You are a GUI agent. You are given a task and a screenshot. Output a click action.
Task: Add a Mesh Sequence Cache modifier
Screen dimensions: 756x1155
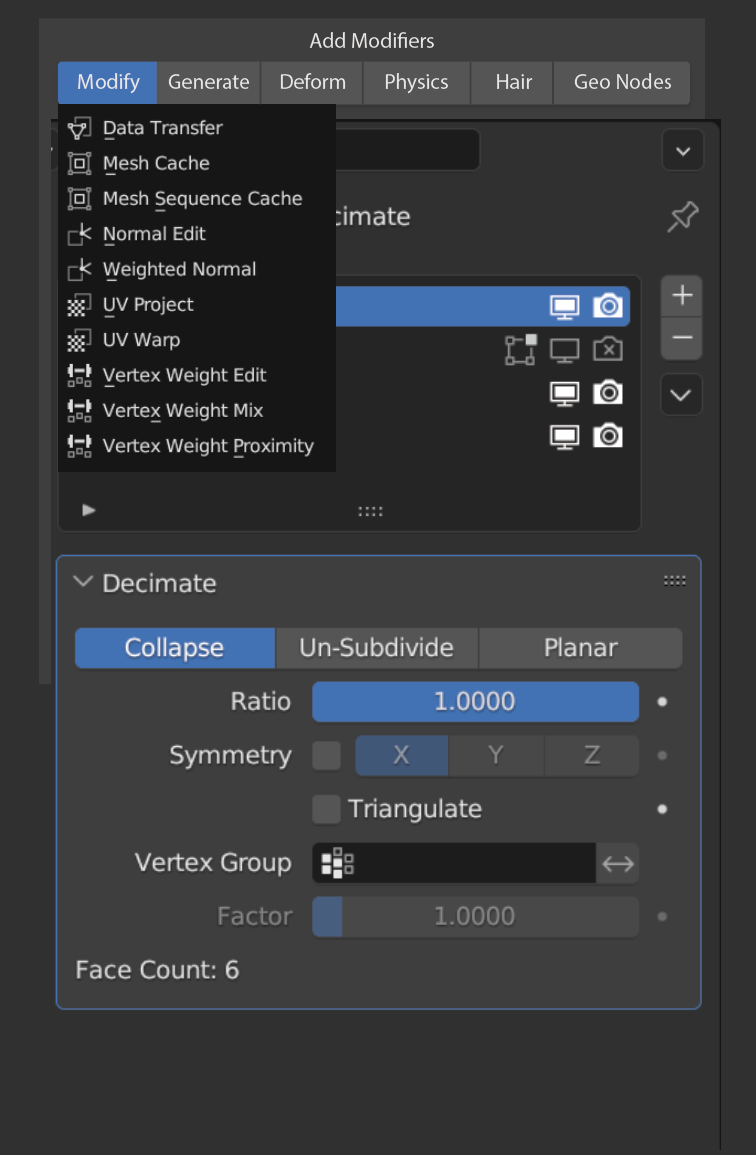click(197, 198)
